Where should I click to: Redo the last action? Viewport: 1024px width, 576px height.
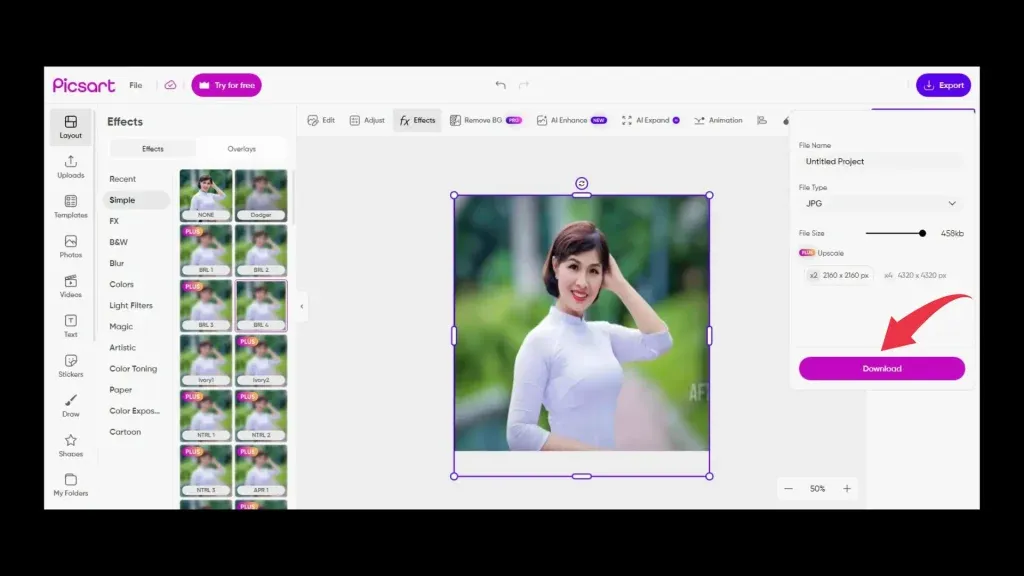click(524, 84)
